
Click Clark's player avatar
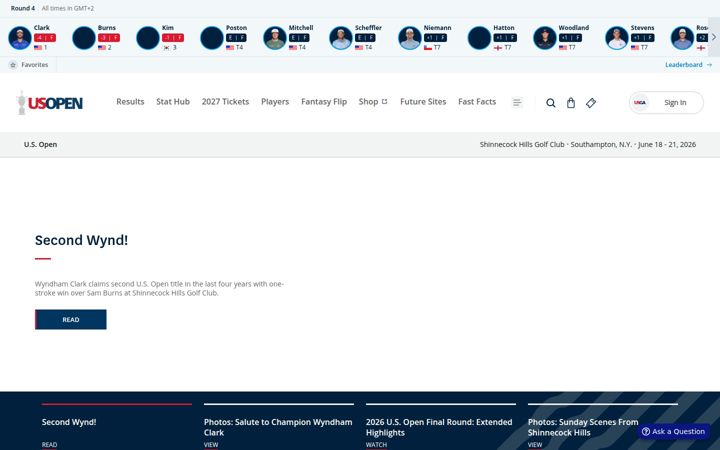[20, 38]
